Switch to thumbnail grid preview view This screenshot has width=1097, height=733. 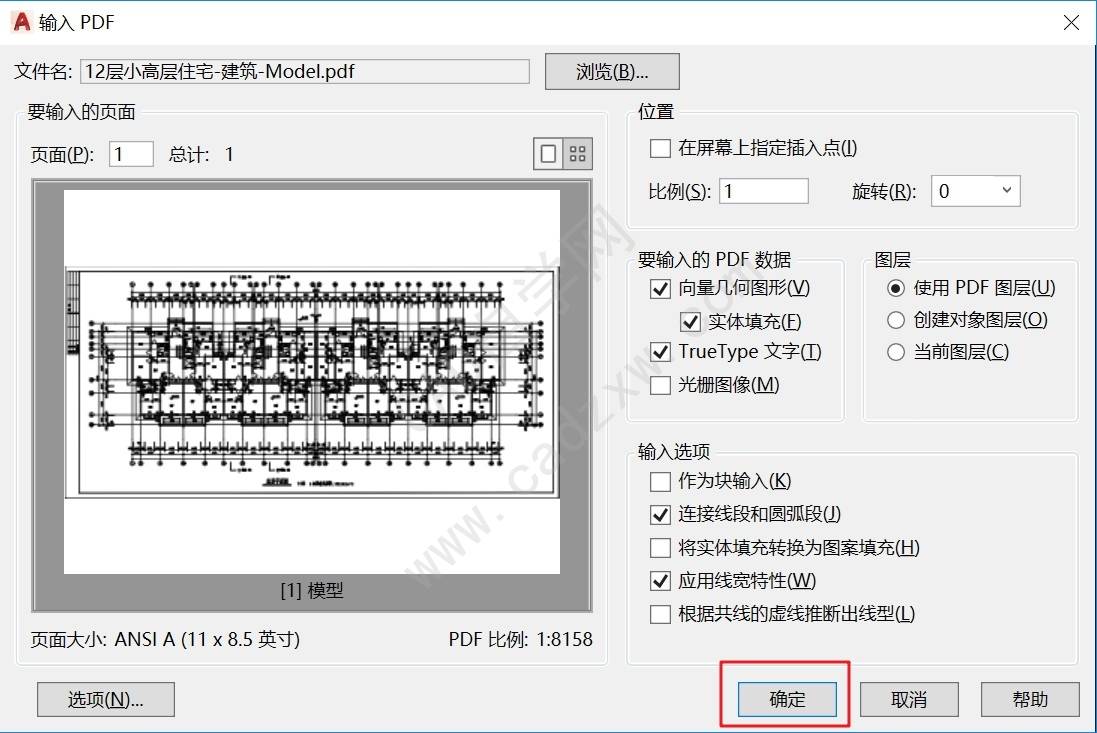click(x=578, y=154)
